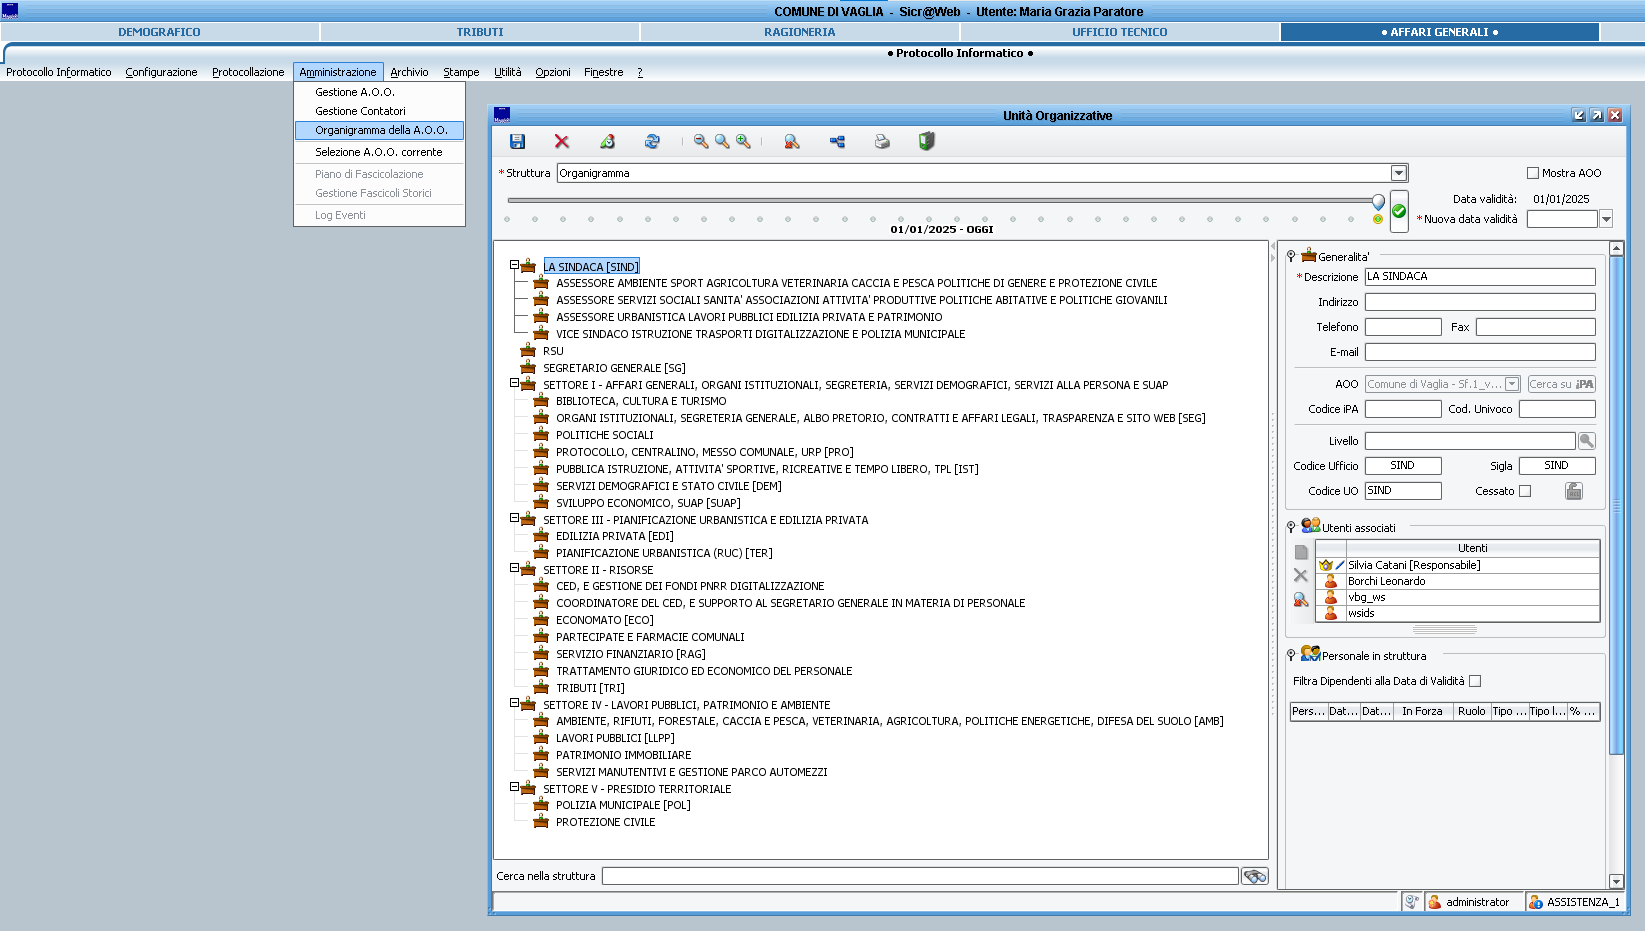The width and height of the screenshot is (1645, 931).
Task: Click the save floppy disk icon
Action: pyautogui.click(x=517, y=142)
